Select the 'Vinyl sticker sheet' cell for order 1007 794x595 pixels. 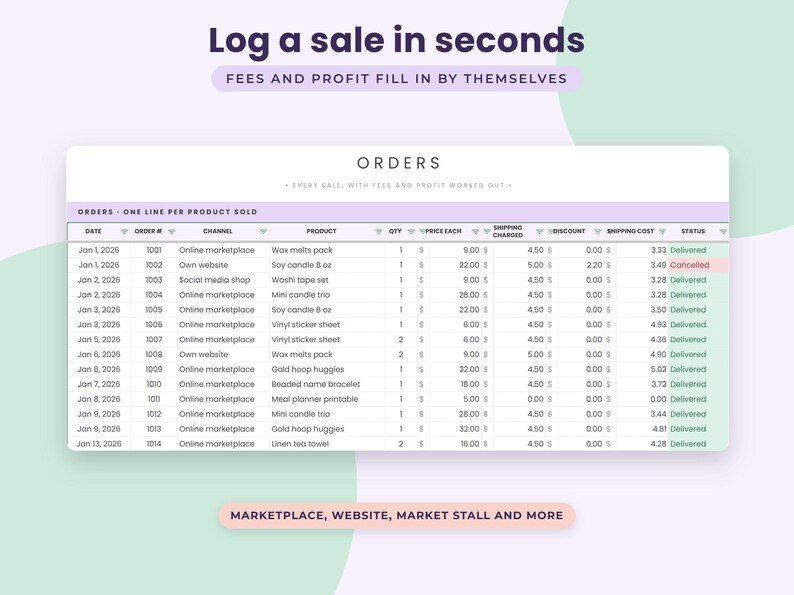click(x=327, y=339)
